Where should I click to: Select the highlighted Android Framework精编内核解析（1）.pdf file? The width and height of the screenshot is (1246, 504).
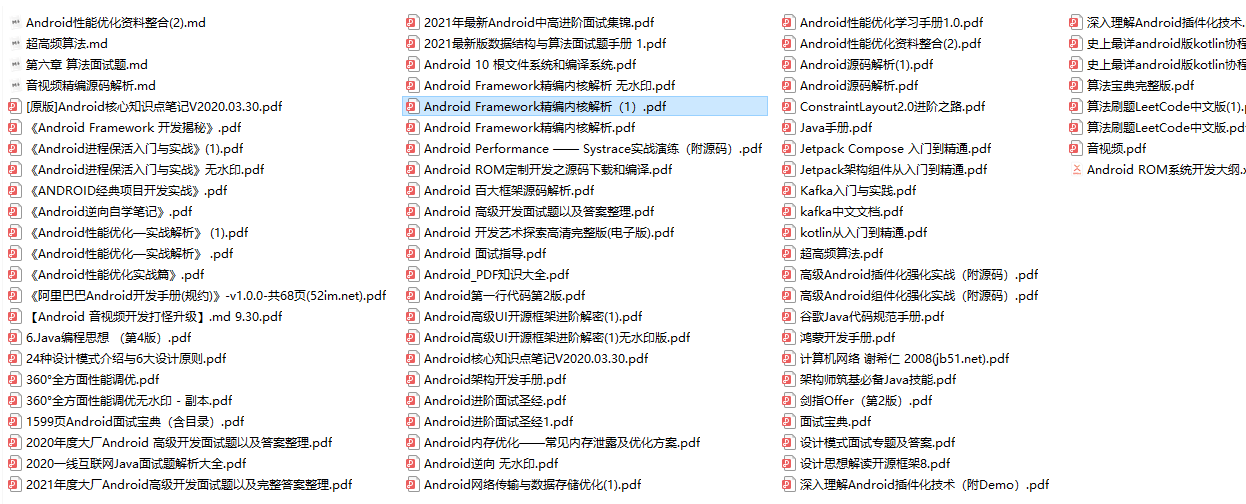pyautogui.click(x=585, y=107)
